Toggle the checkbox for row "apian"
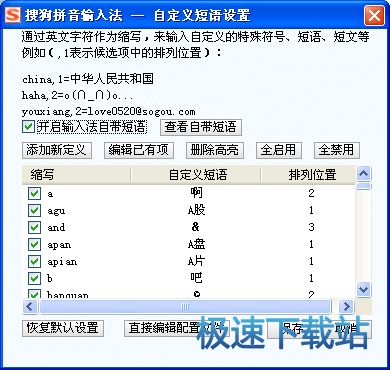Viewport: 390px width, 370px height. click(34, 261)
